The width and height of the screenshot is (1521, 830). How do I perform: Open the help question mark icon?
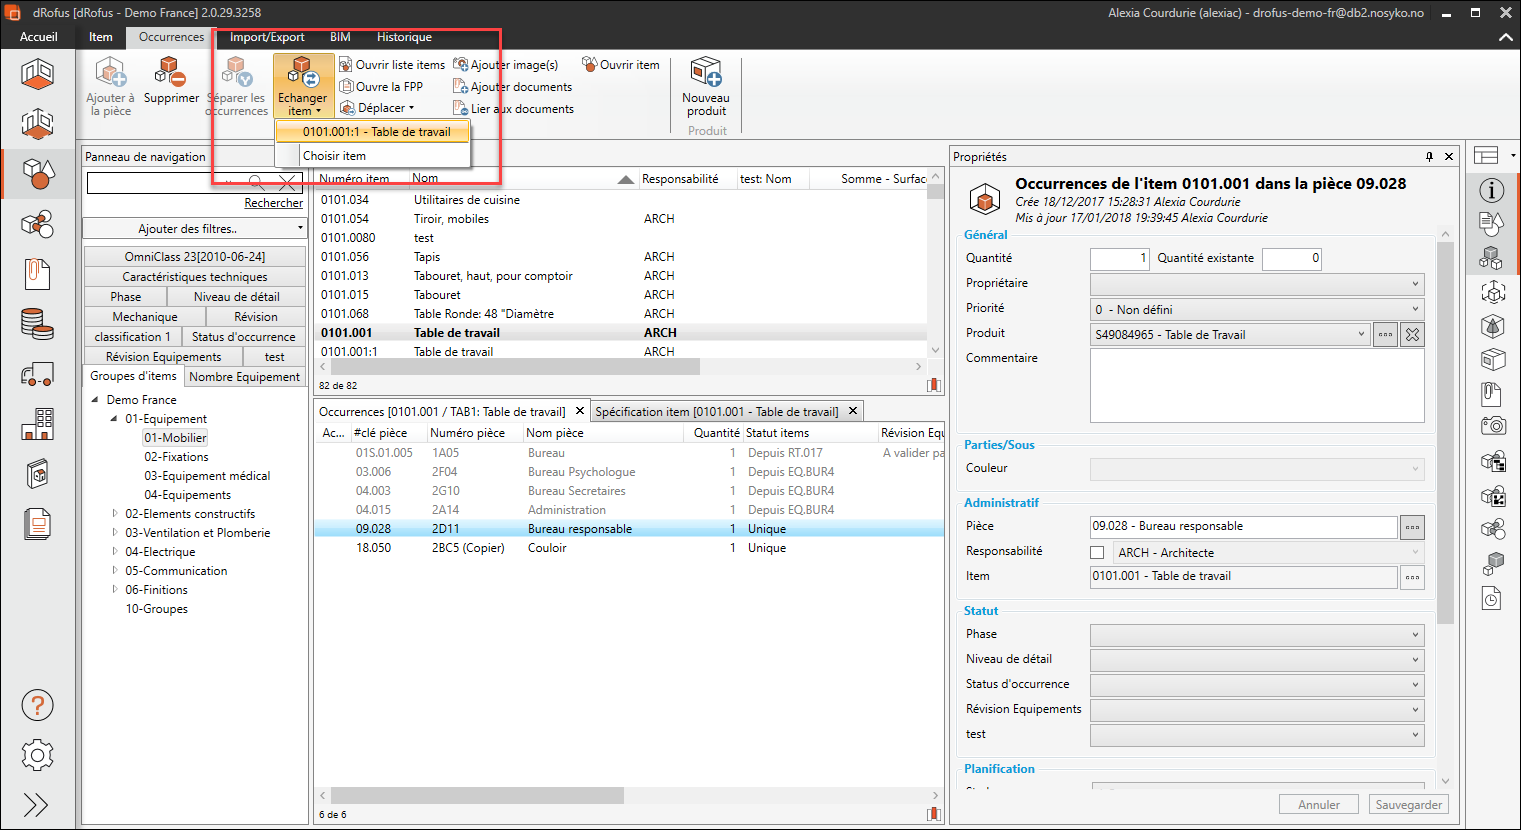coord(37,706)
